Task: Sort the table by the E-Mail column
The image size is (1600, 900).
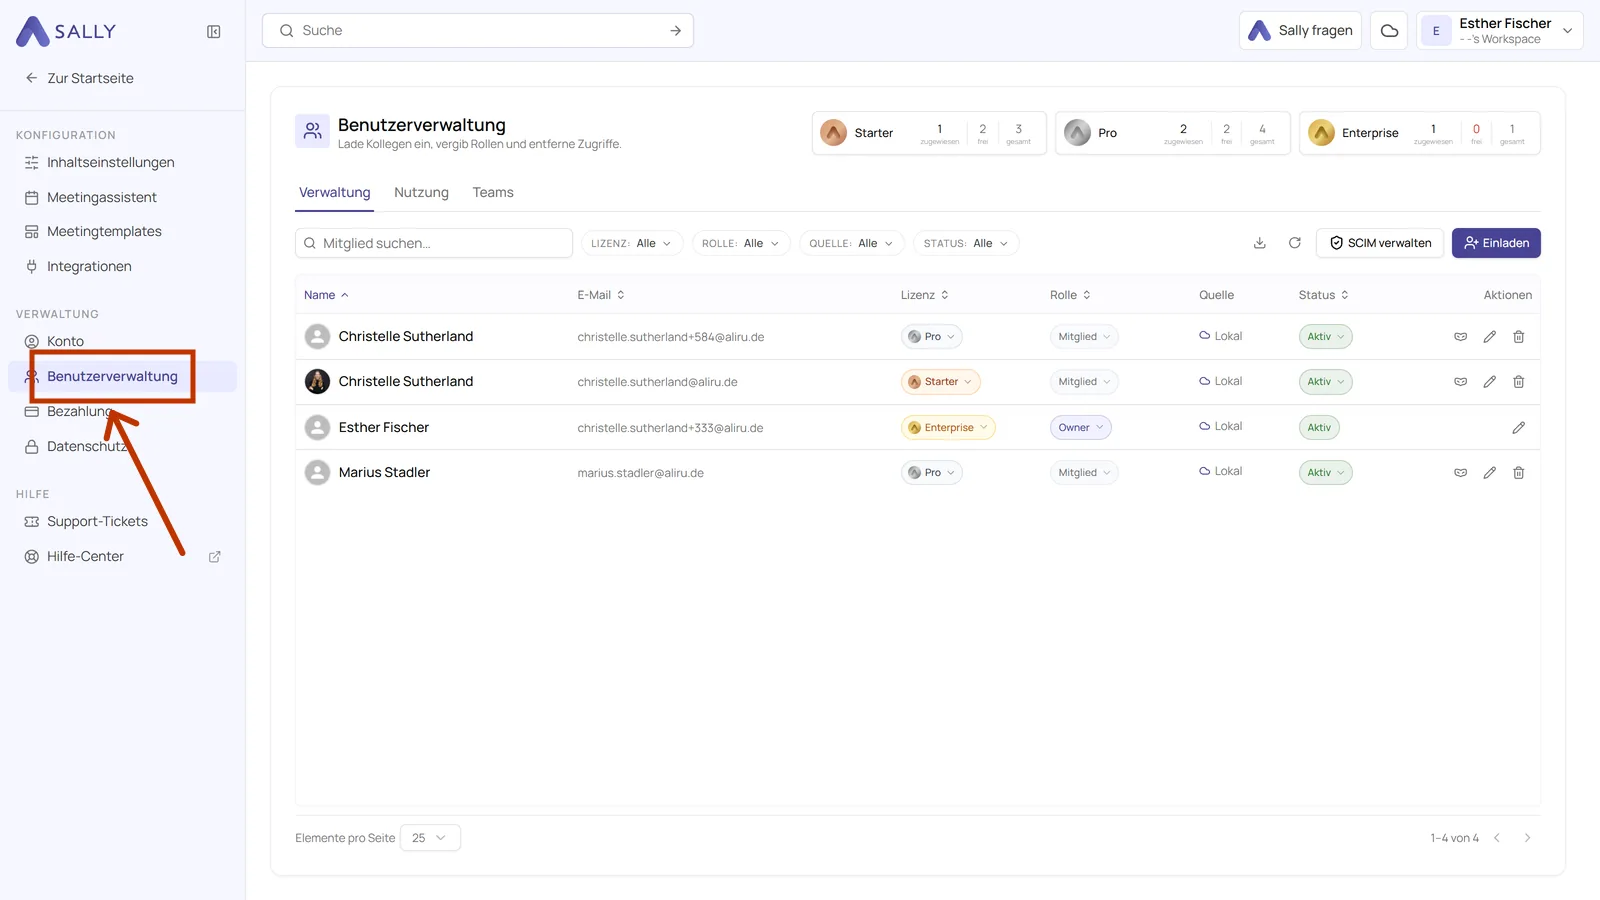Action: [x=601, y=295]
